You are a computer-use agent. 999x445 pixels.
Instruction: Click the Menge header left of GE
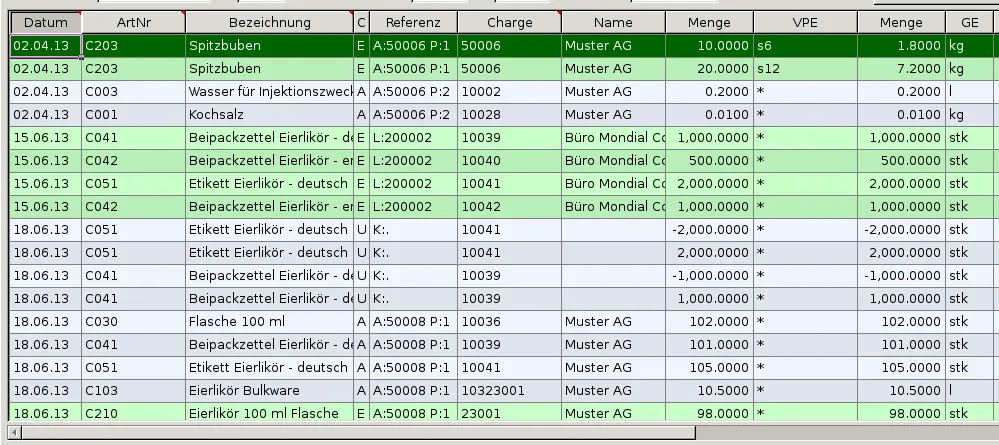click(x=901, y=23)
